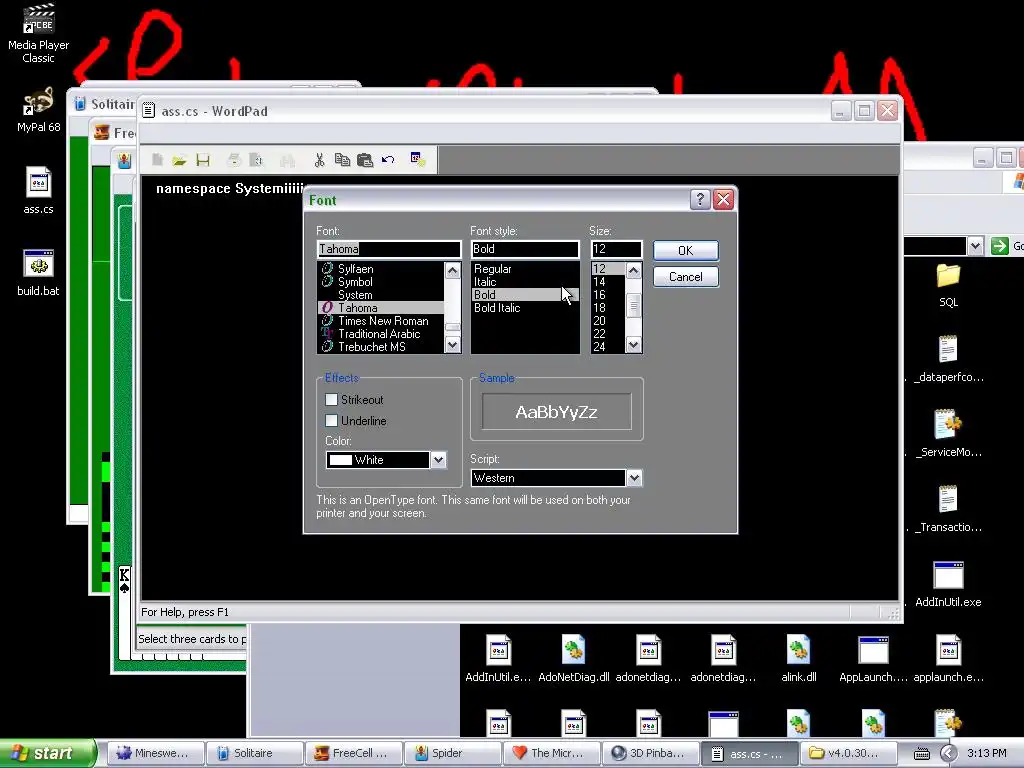Select the _dataperfco... file icon
Viewport: 1024px width, 768px height.
coord(948,359)
